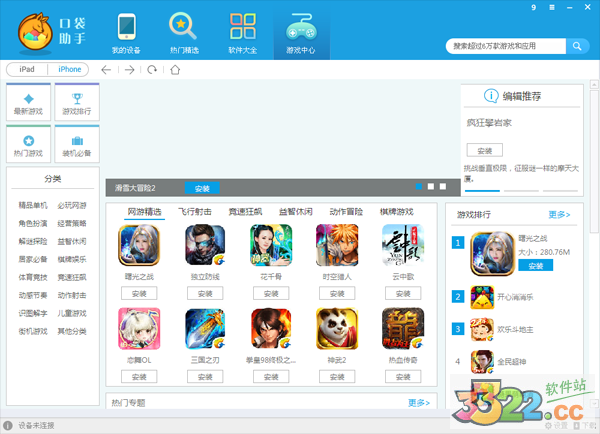Image resolution: width=600 pixels, height=434 pixels.
Task: Select the 动作冒险 tab
Action: (x=346, y=212)
